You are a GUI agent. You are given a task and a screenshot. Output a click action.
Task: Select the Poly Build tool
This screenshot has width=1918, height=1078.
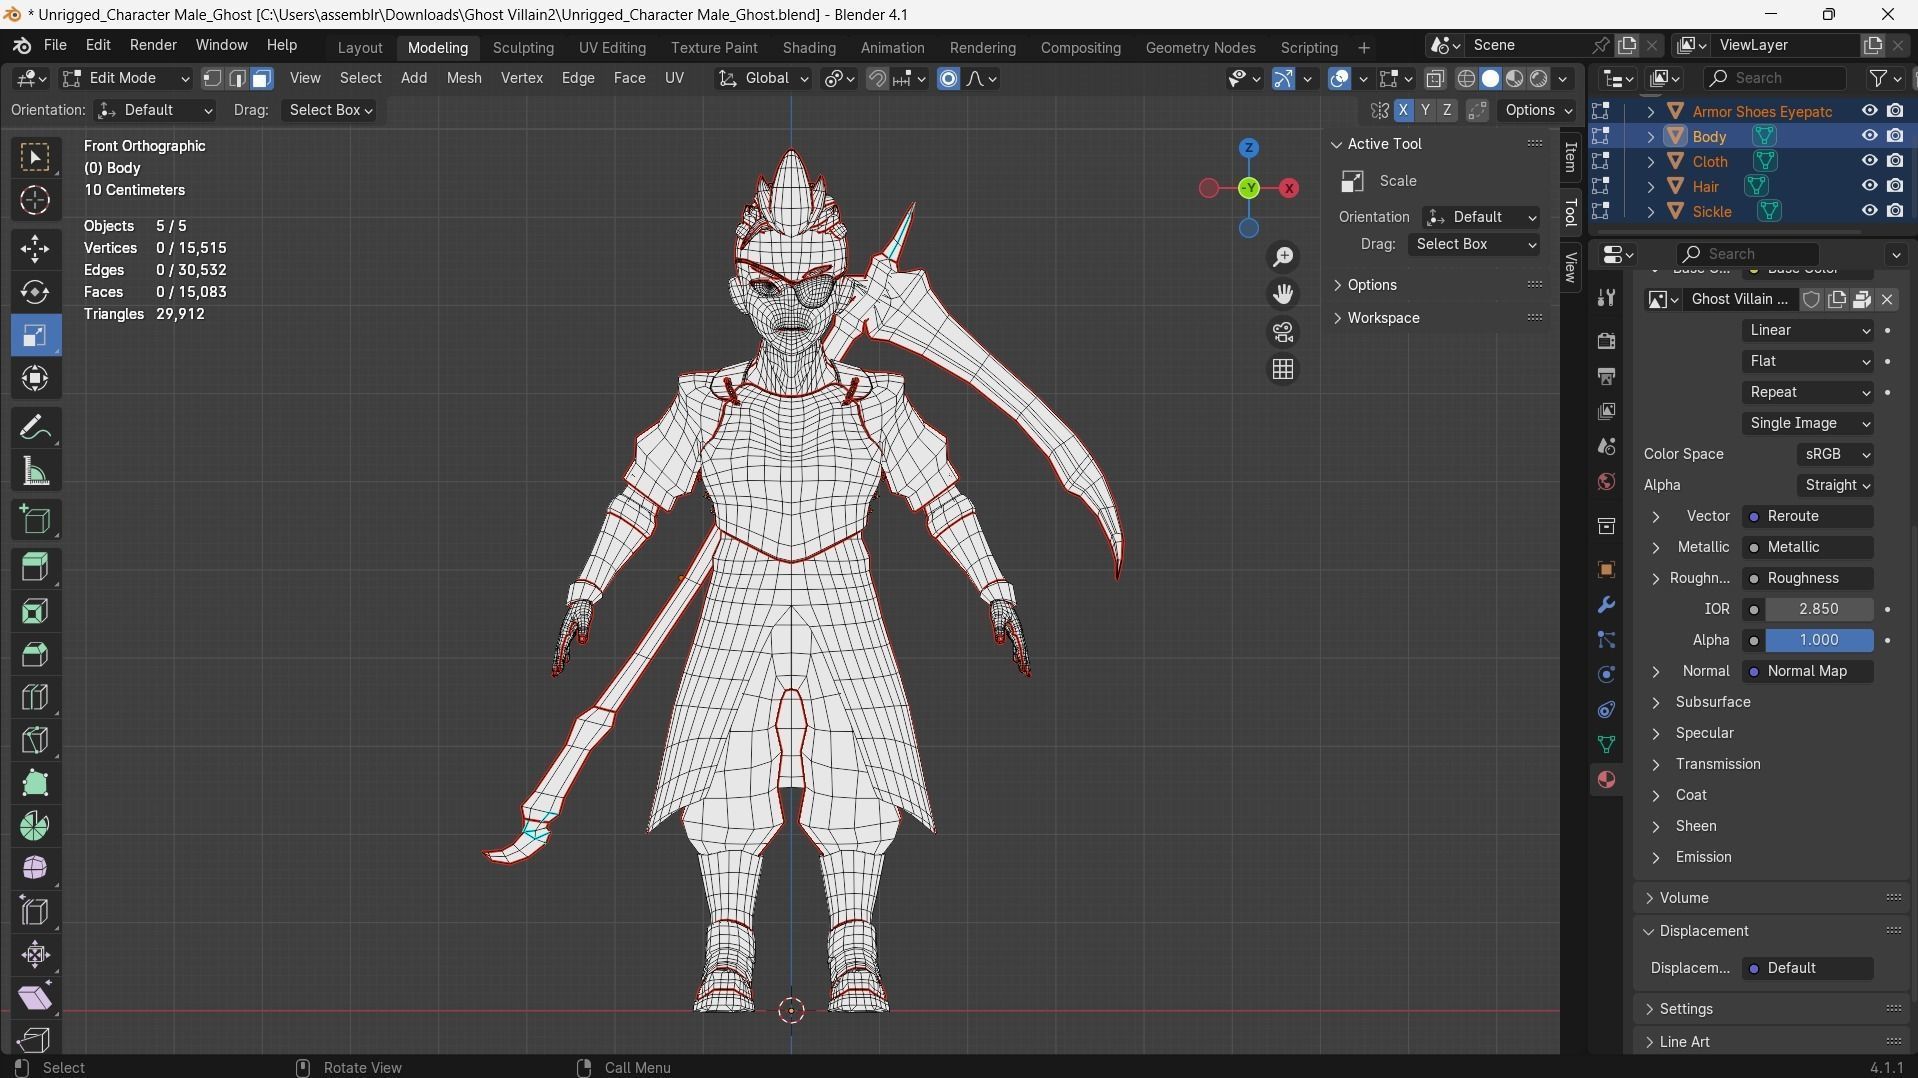click(35, 783)
